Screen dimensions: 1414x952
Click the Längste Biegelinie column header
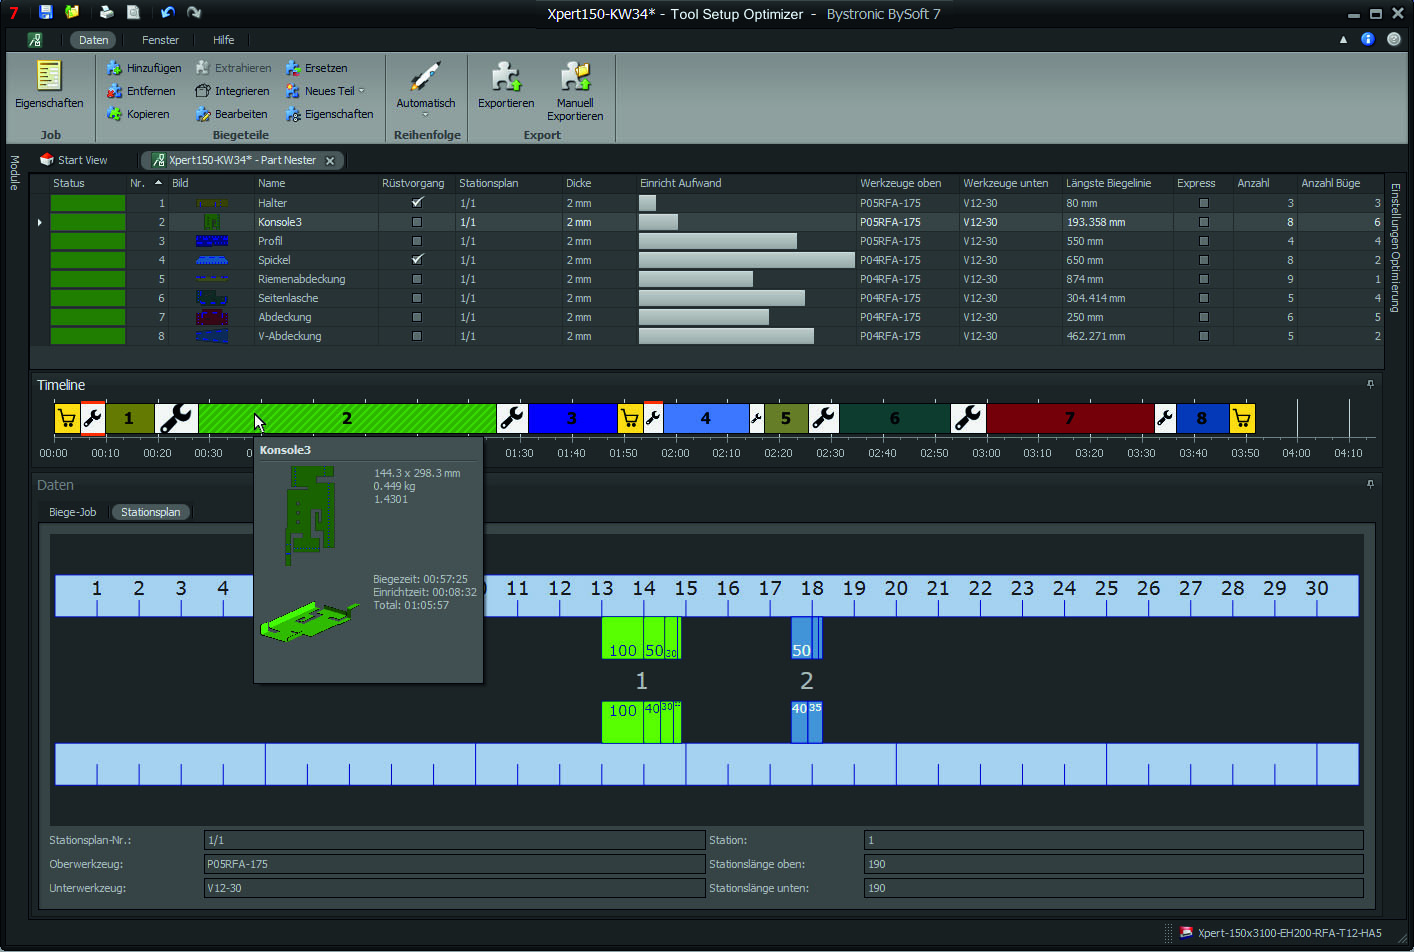1108,183
